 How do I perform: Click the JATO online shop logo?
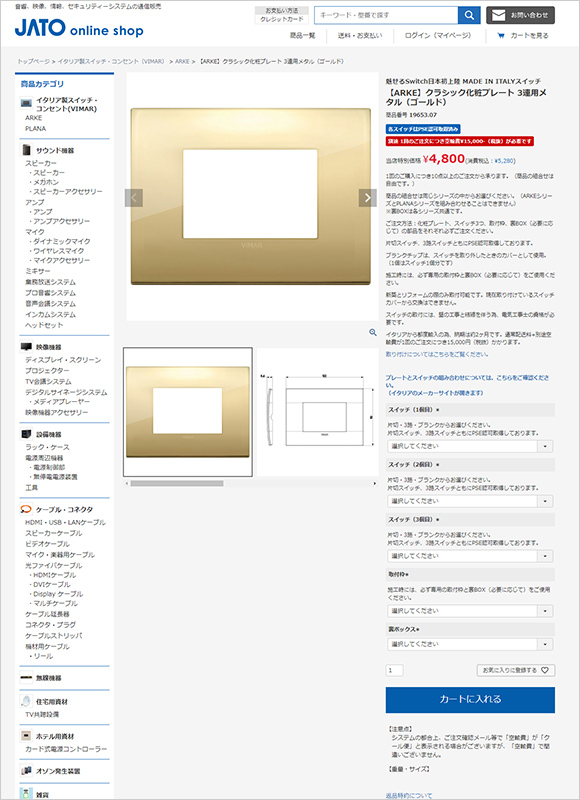click(79, 28)
